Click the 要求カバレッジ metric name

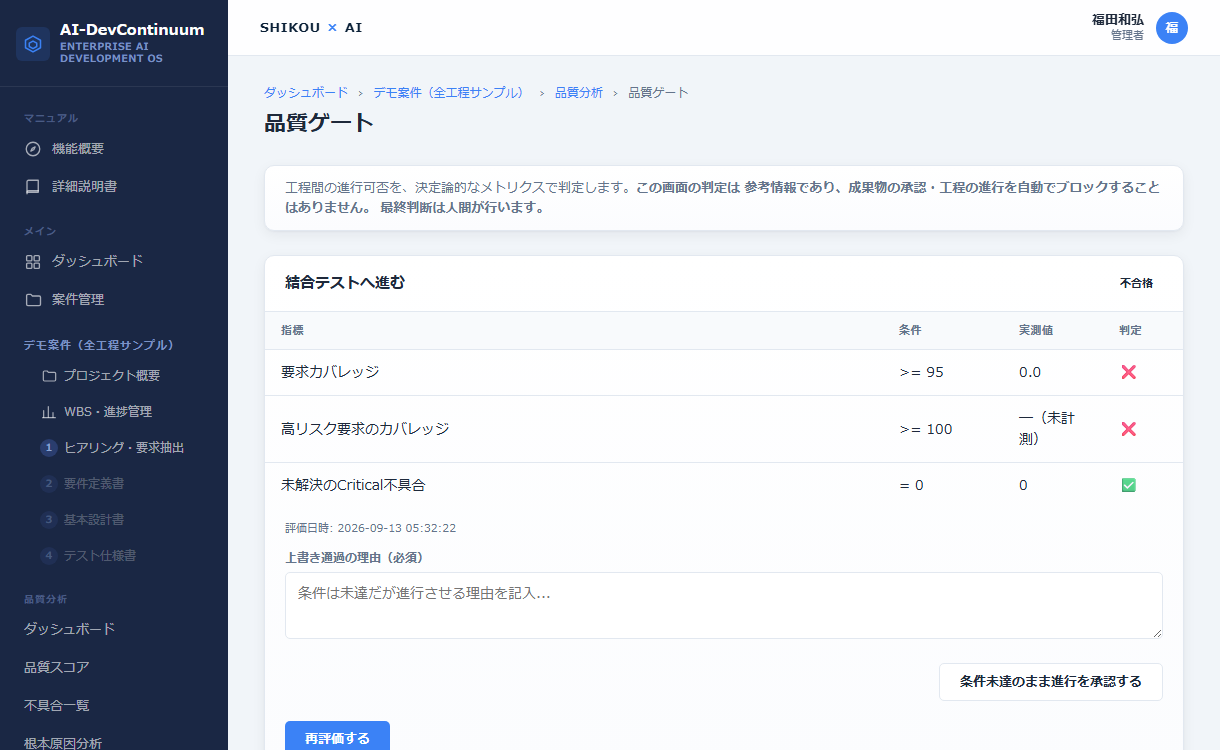click(x=330, y=372)
